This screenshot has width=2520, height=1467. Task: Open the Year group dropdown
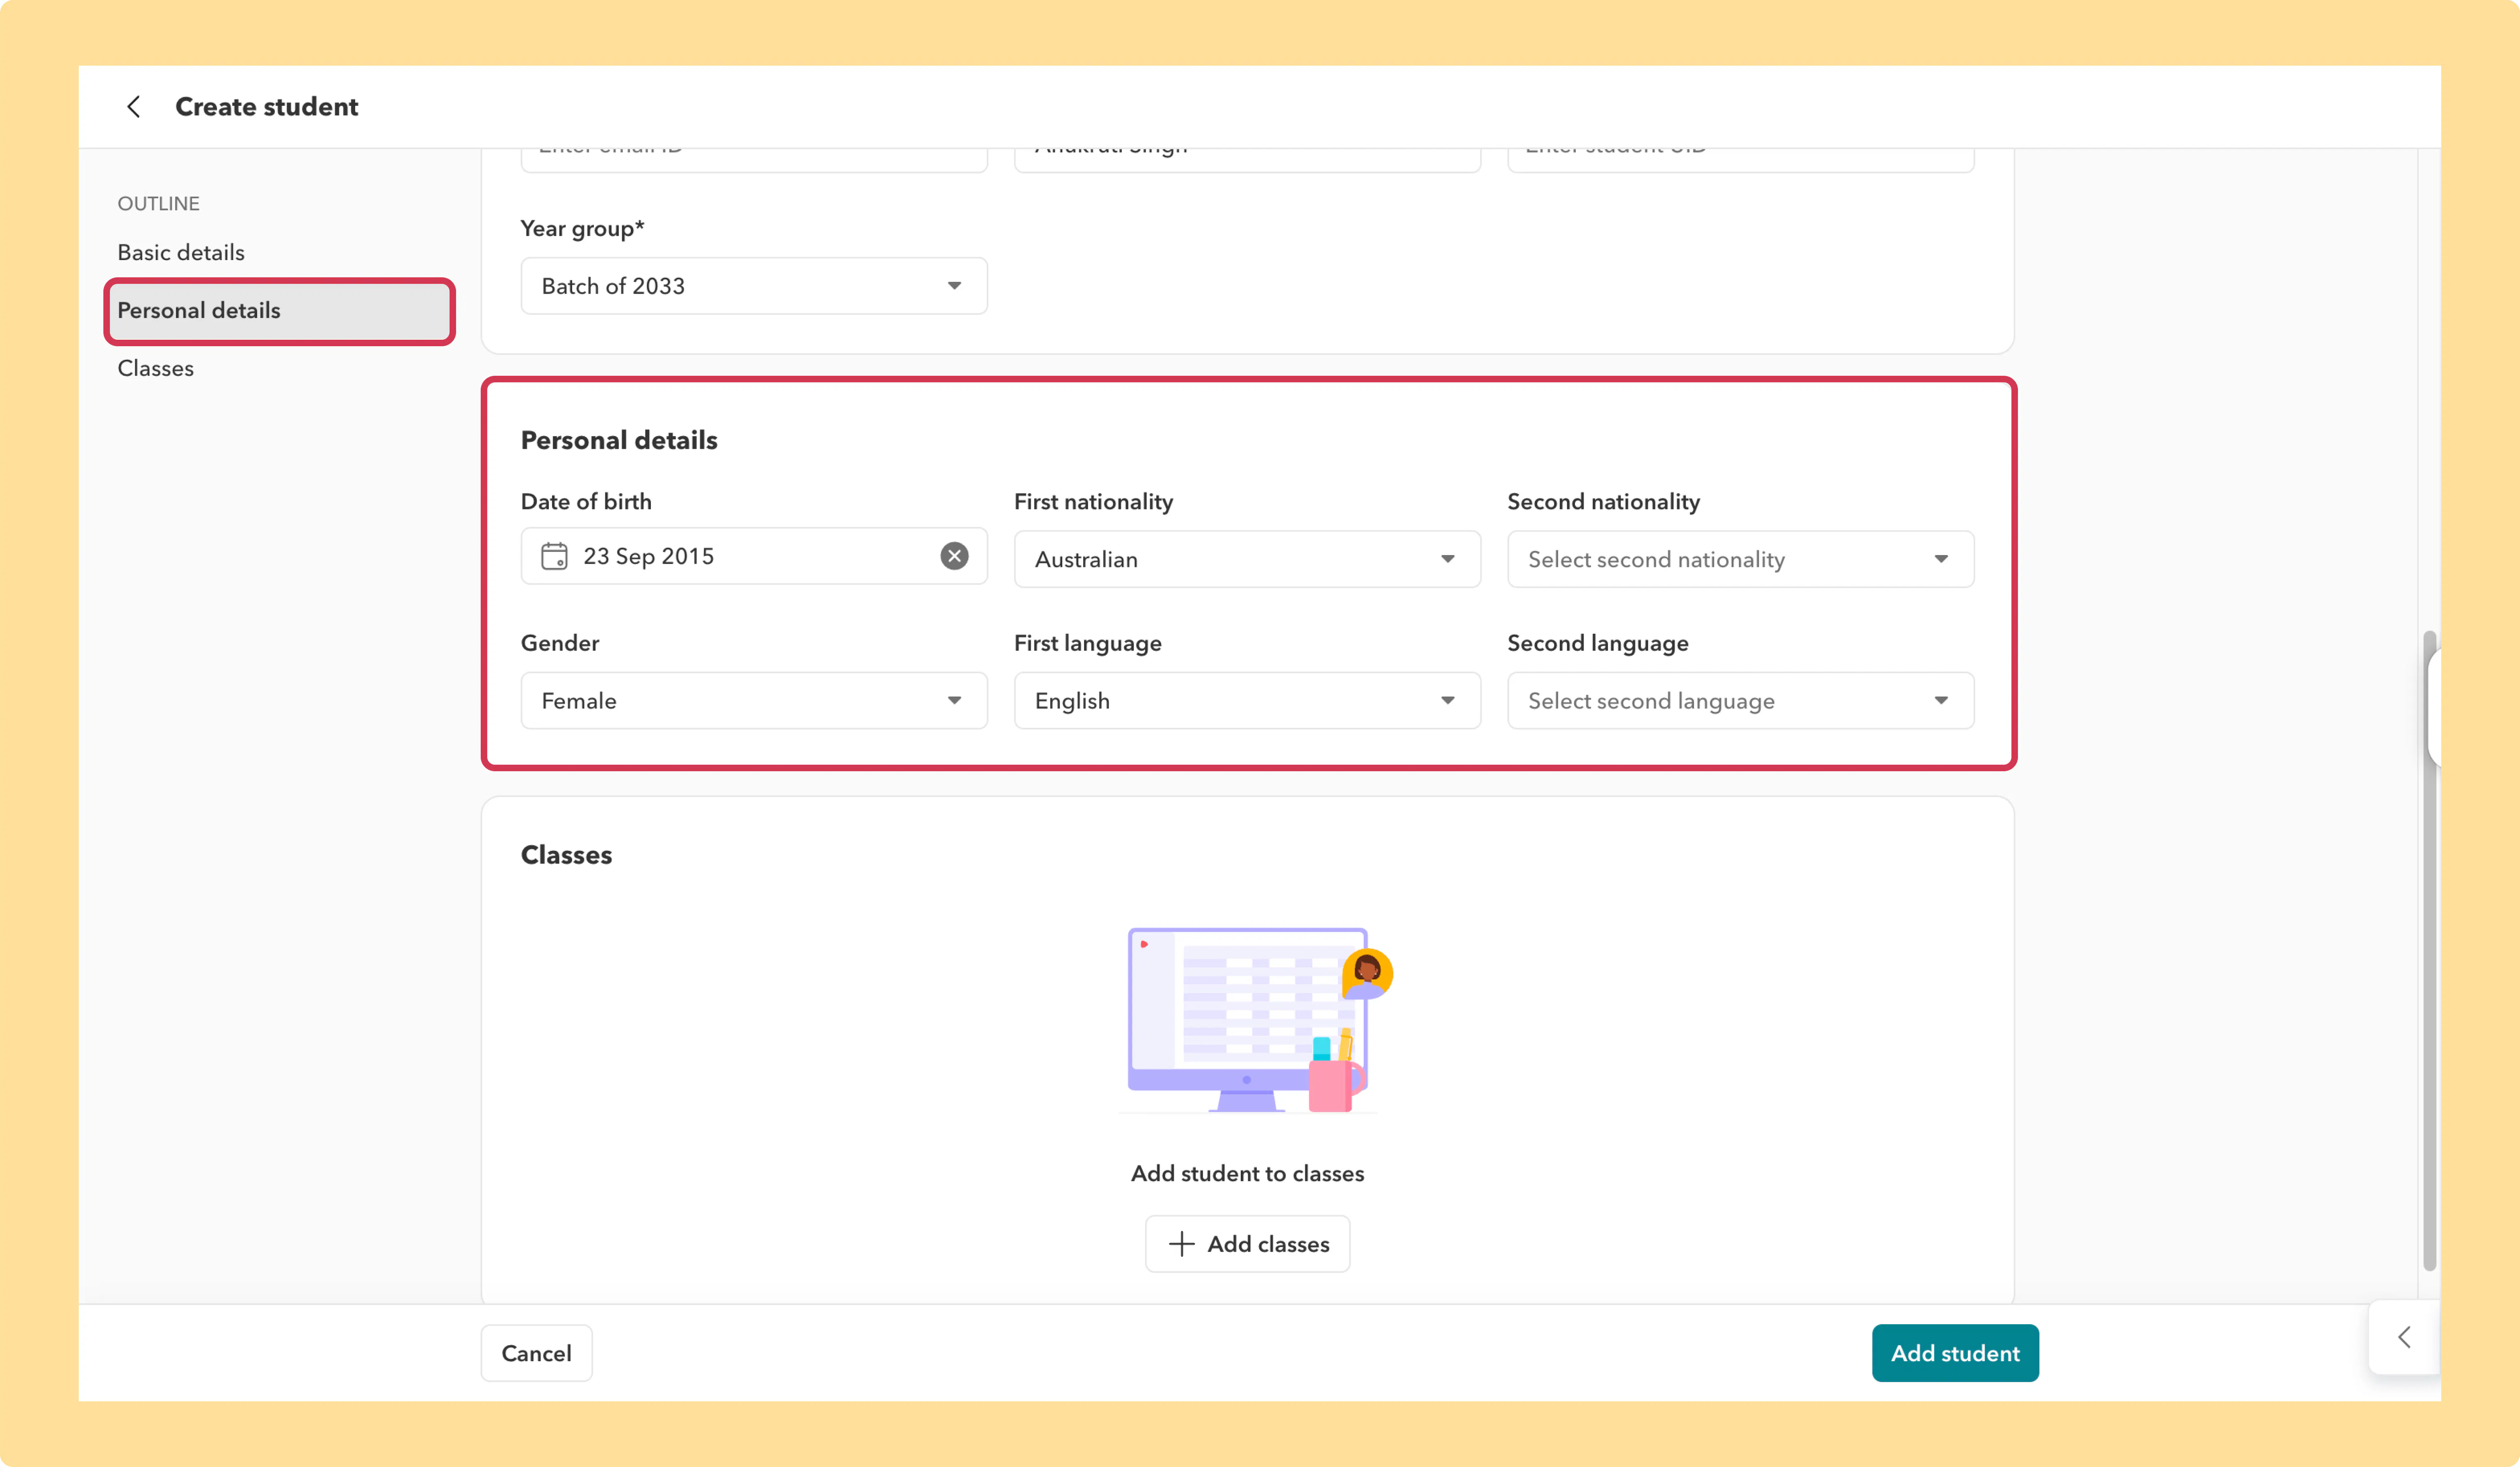coord(754,286)
